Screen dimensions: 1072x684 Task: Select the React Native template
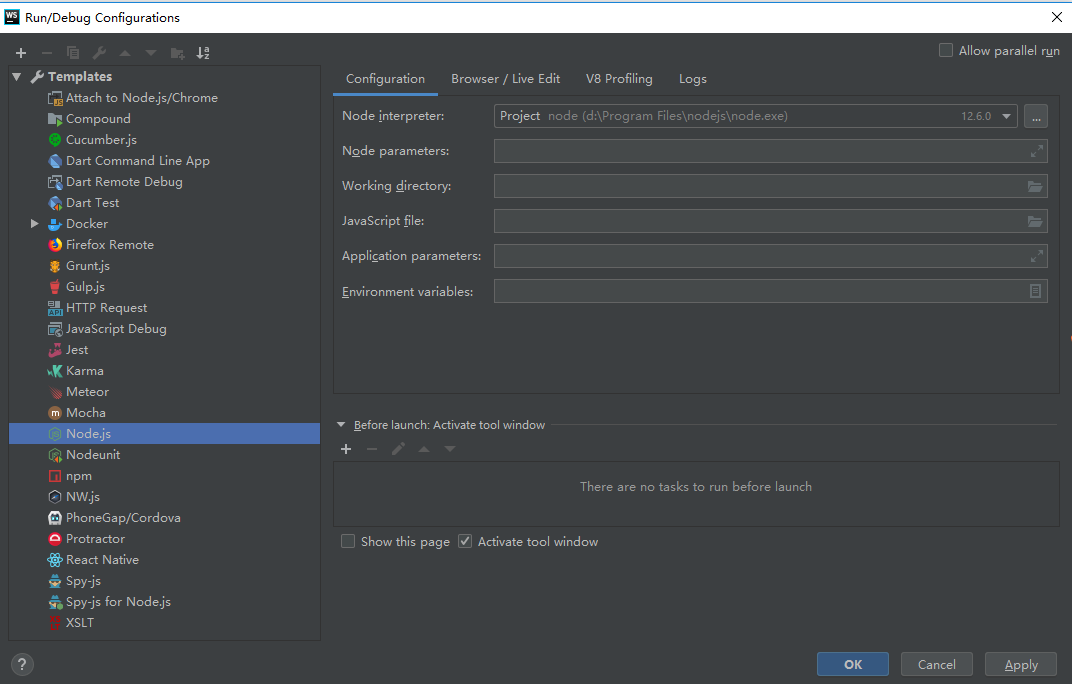tap(101, 559)
